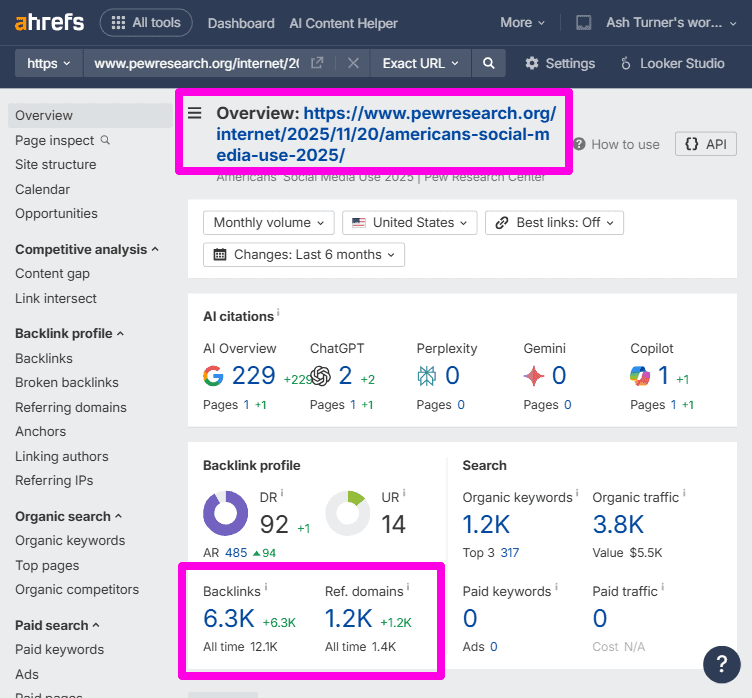Click the Copilot logo icon
This screenshot has height=698, width=752.
coord(640,376)
